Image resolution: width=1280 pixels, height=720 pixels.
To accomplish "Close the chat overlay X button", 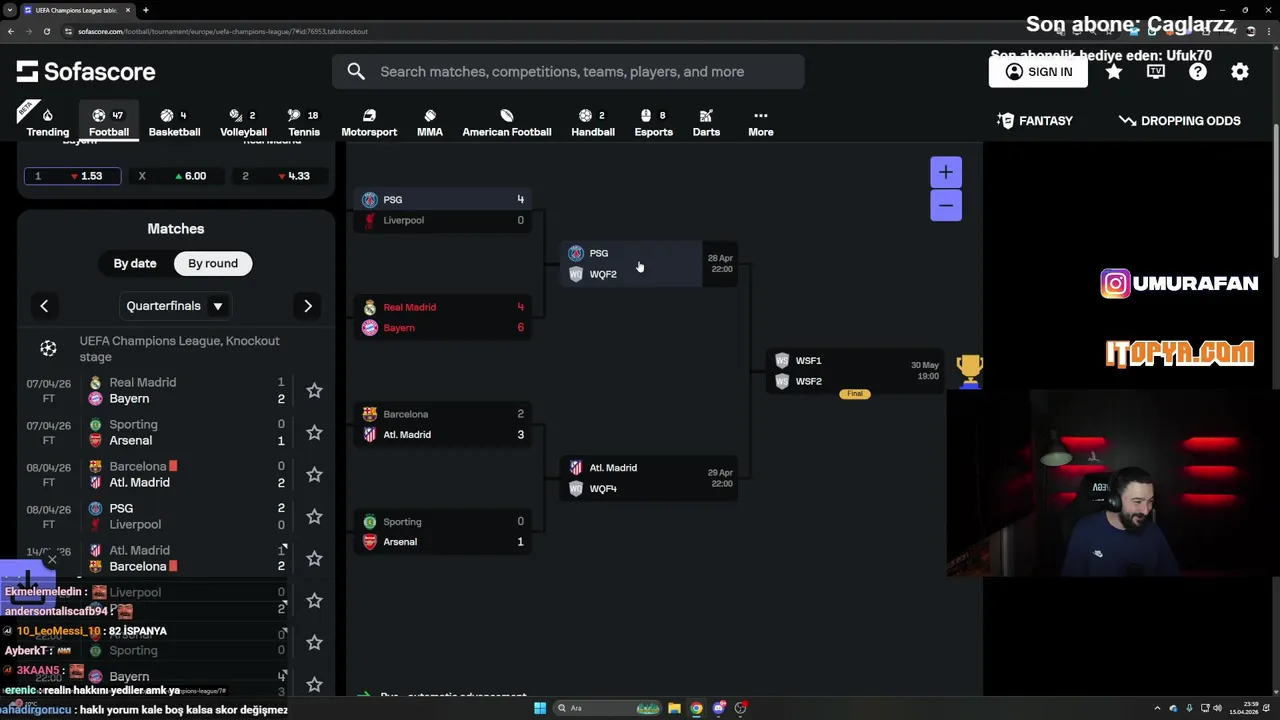I will point(52,559).
